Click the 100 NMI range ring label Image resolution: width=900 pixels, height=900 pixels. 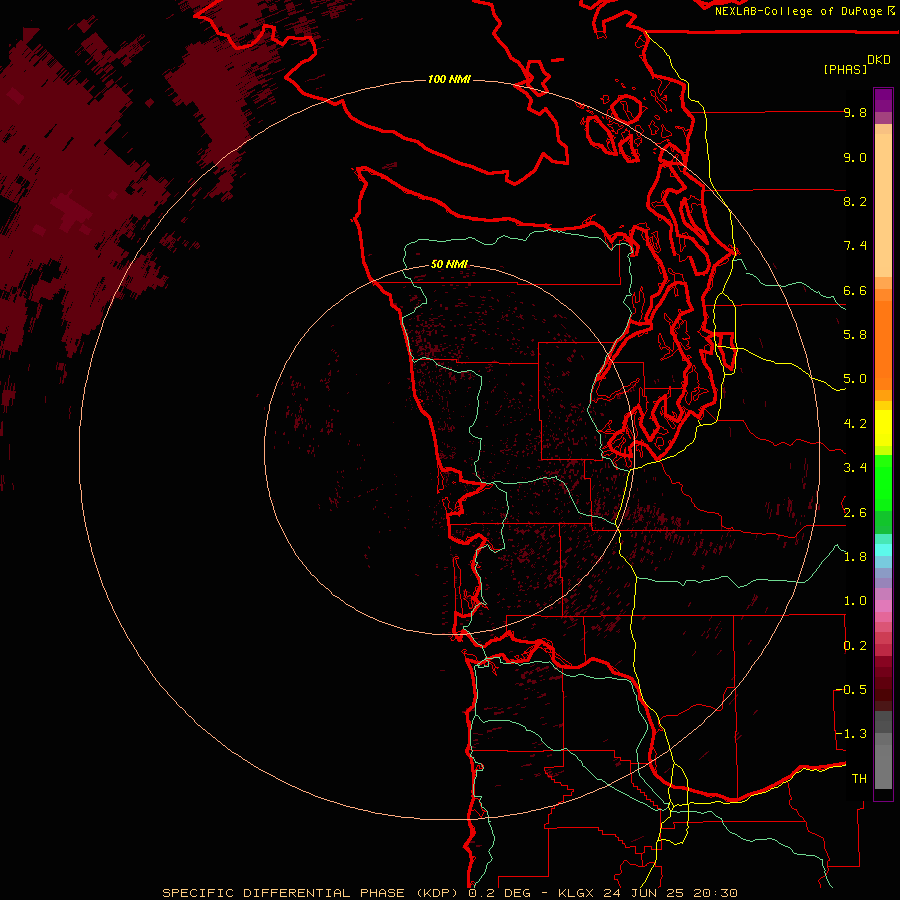click(x=449, y=79)
